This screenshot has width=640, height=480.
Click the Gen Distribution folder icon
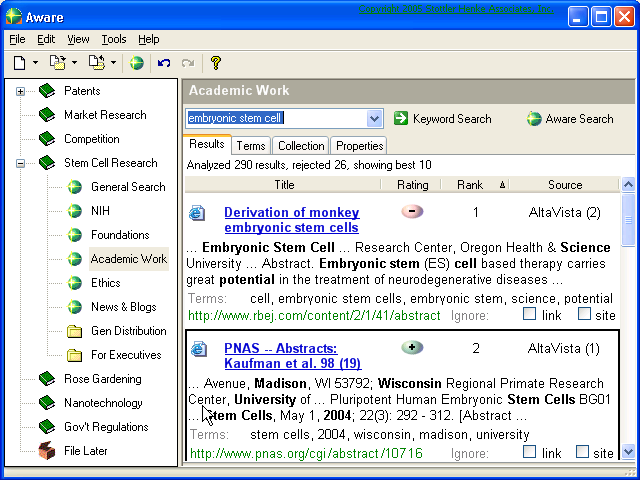tap(74, 331)
